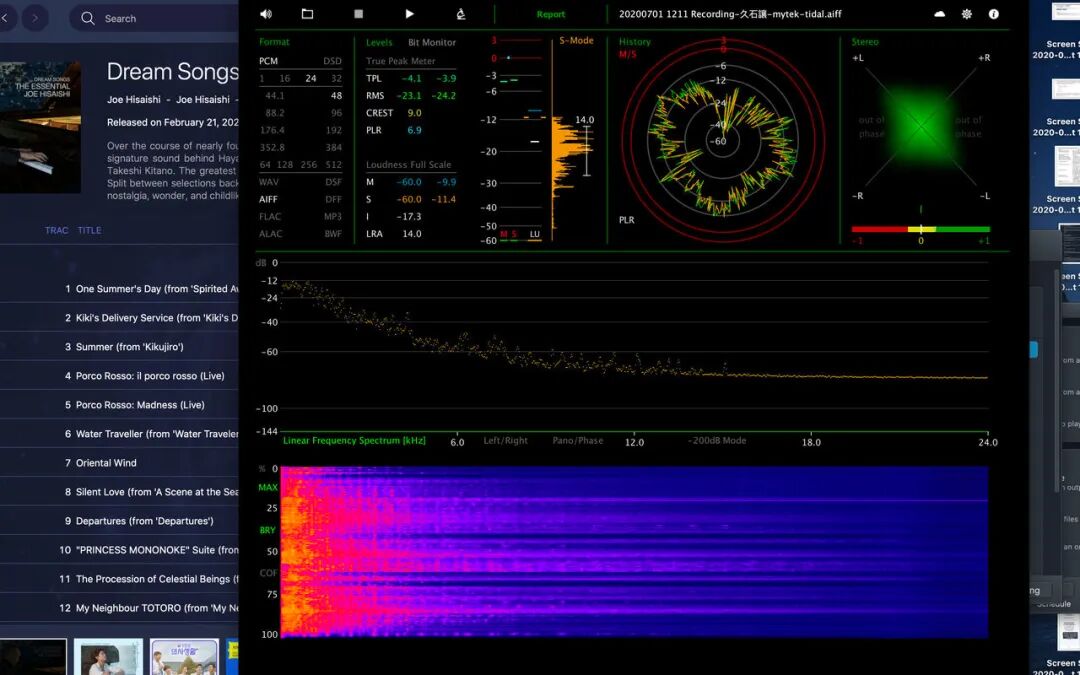Toggle the Left/Right spectrum mode
The height and width of the screenshot is (675, 1080).
click(505, 441)
